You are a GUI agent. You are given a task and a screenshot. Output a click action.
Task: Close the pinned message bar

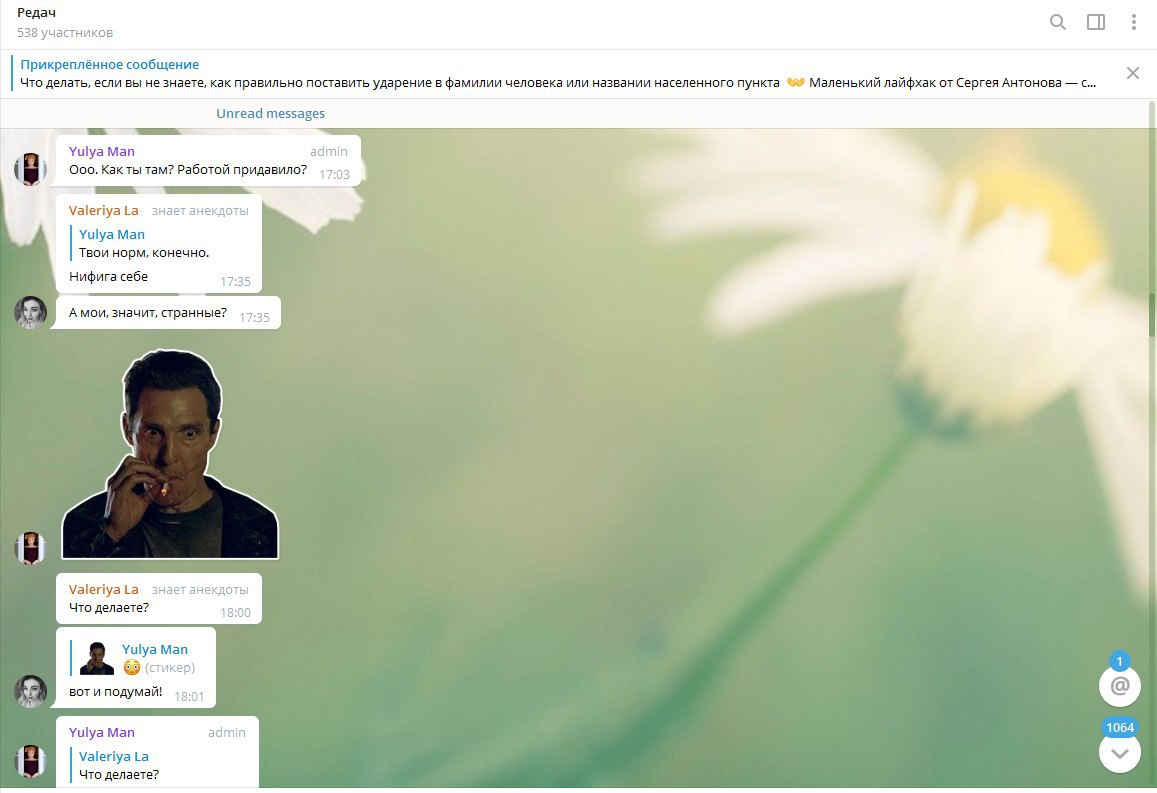(x=1133, y=73)
